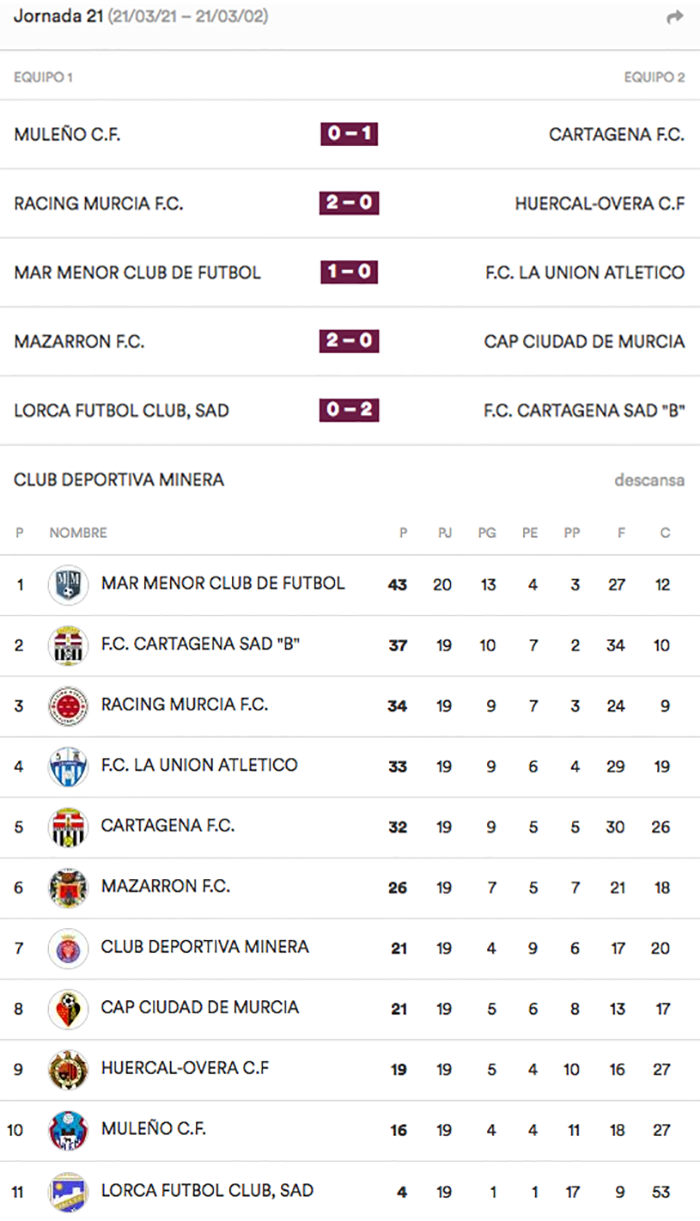
Task: Click F.C. Cartagena SAD B crest
Action: point(68,646)
